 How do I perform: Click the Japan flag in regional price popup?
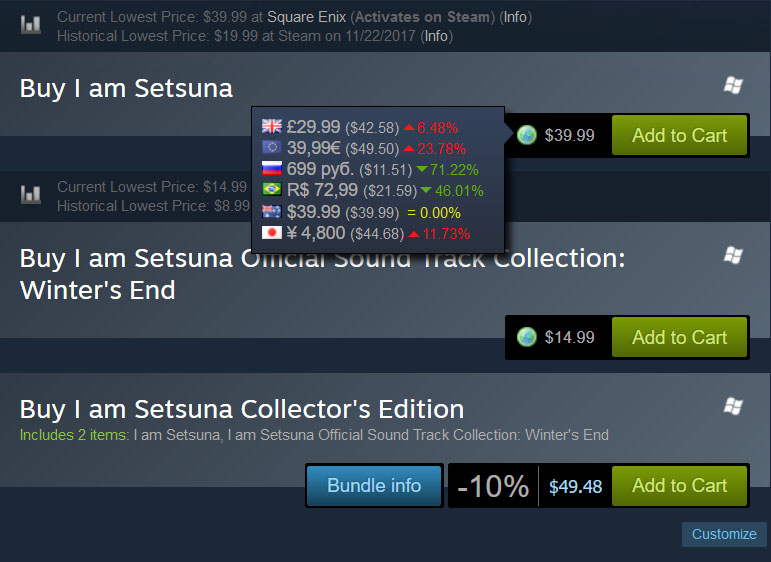pyautogui.click(x=271, y=232)
